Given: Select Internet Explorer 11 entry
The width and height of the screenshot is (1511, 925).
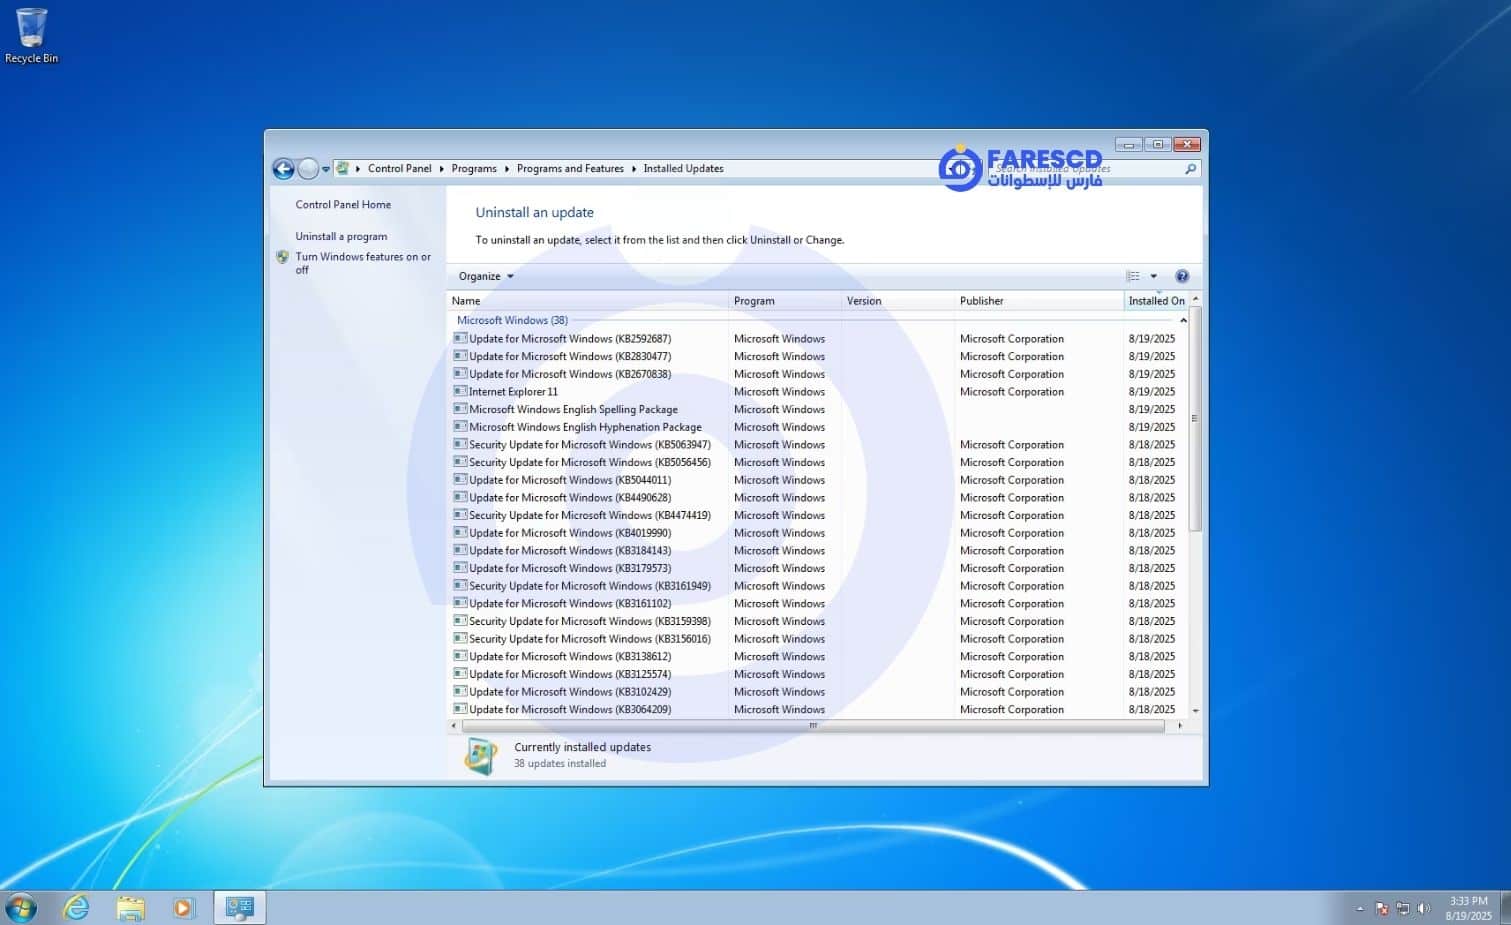Looking at the screenshot, I should tap(817, 392).
